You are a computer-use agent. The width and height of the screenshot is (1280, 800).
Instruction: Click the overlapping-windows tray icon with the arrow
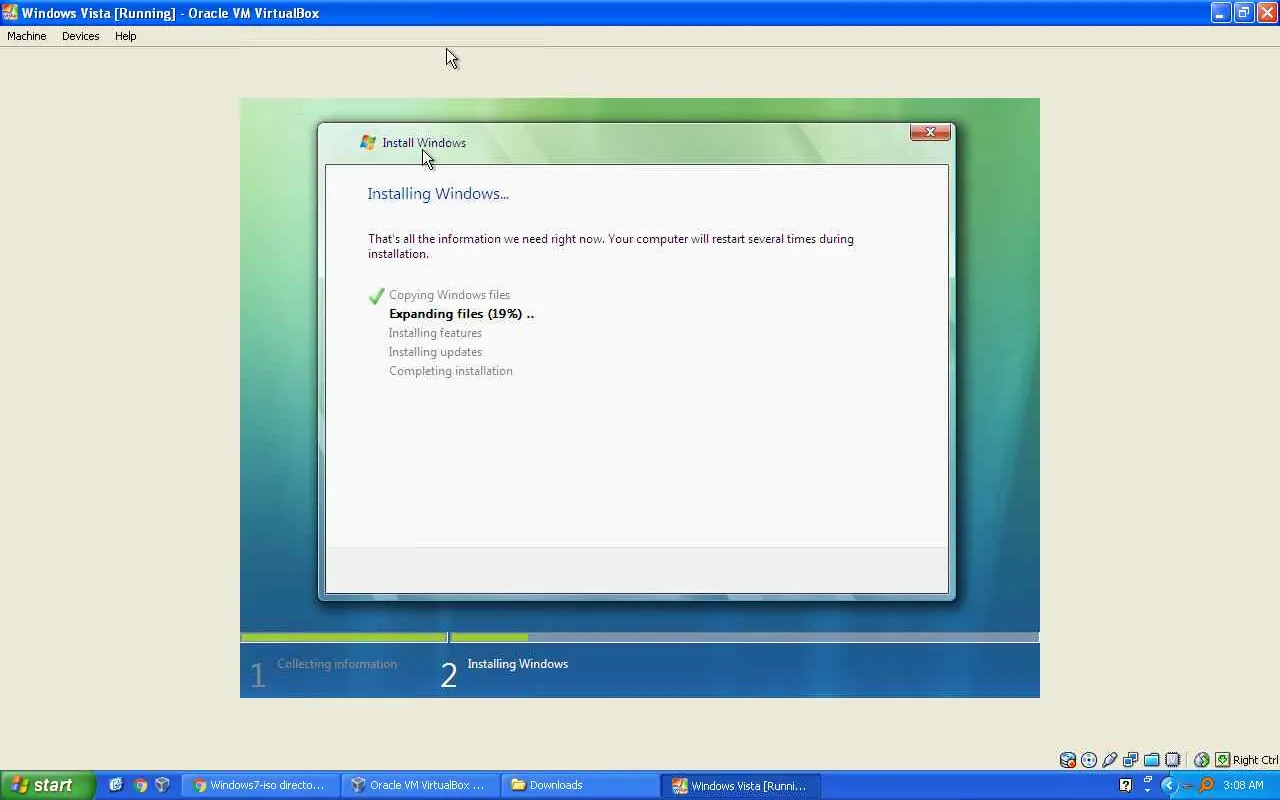pos(1147,784)
